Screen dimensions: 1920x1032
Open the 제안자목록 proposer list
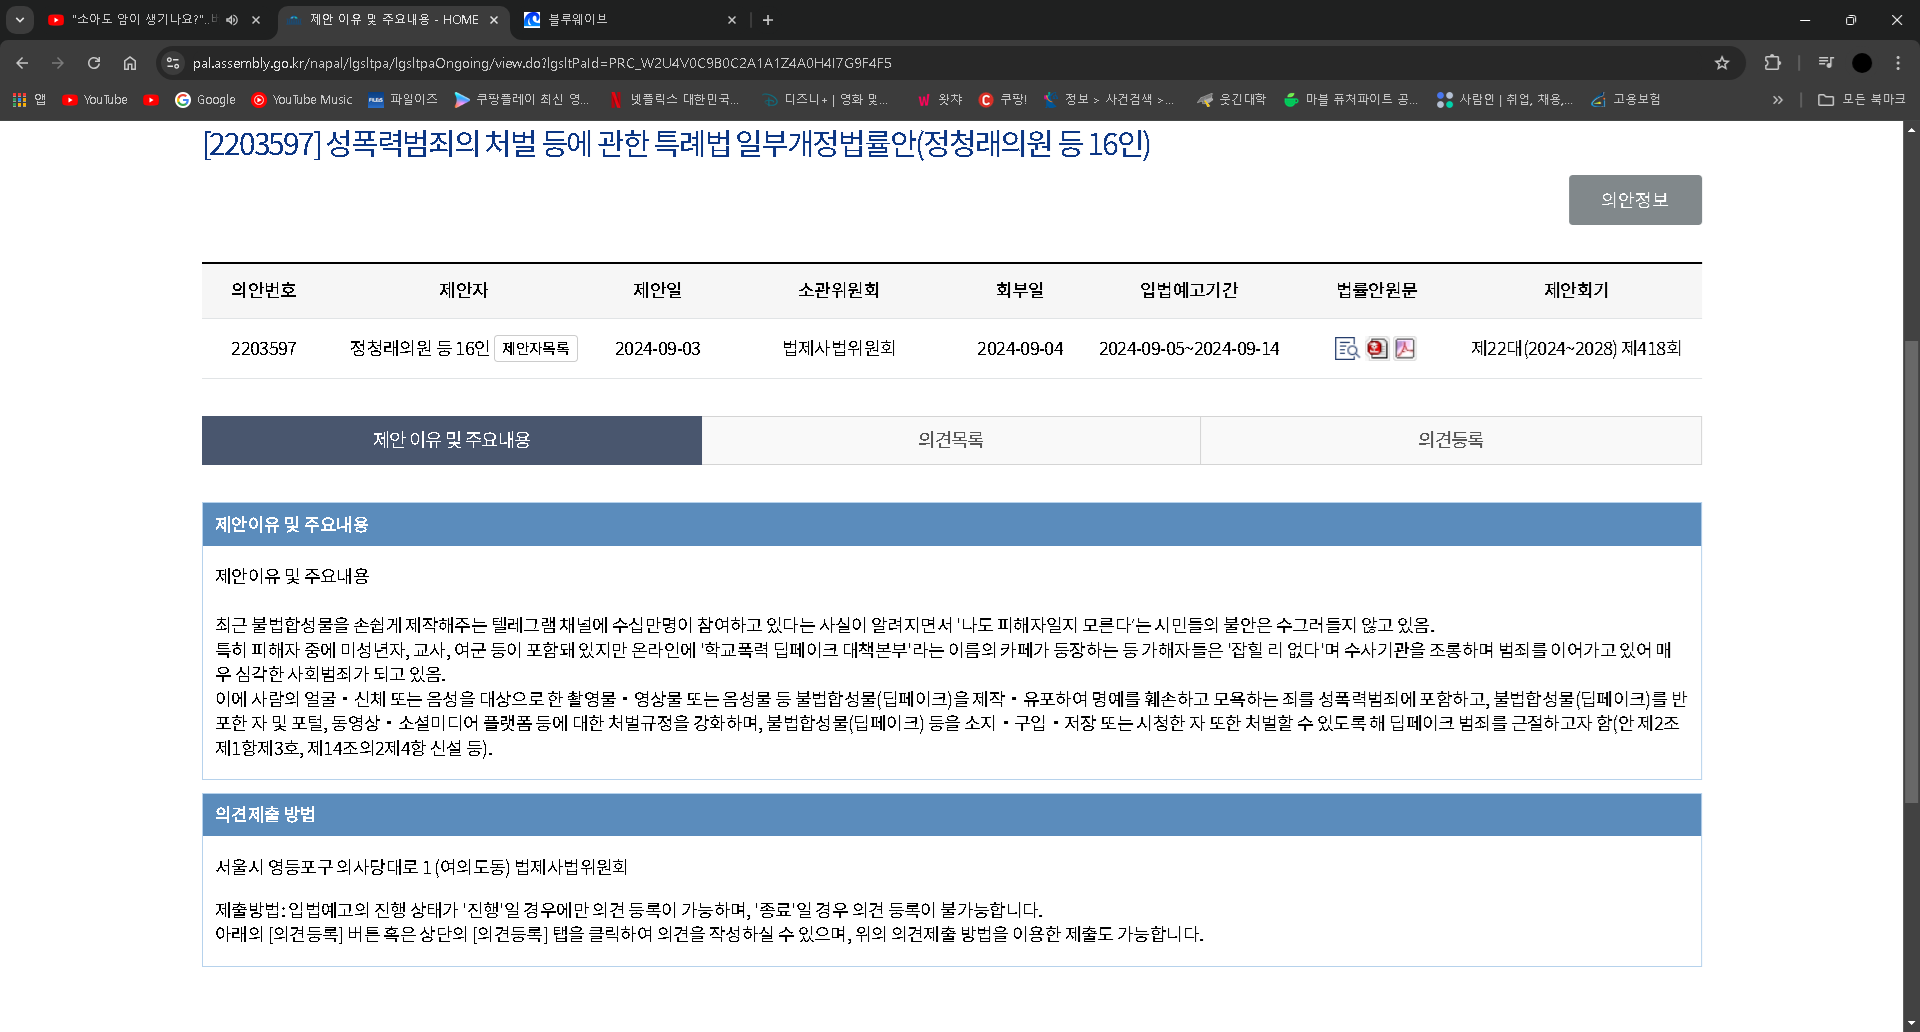click(535, 348)
